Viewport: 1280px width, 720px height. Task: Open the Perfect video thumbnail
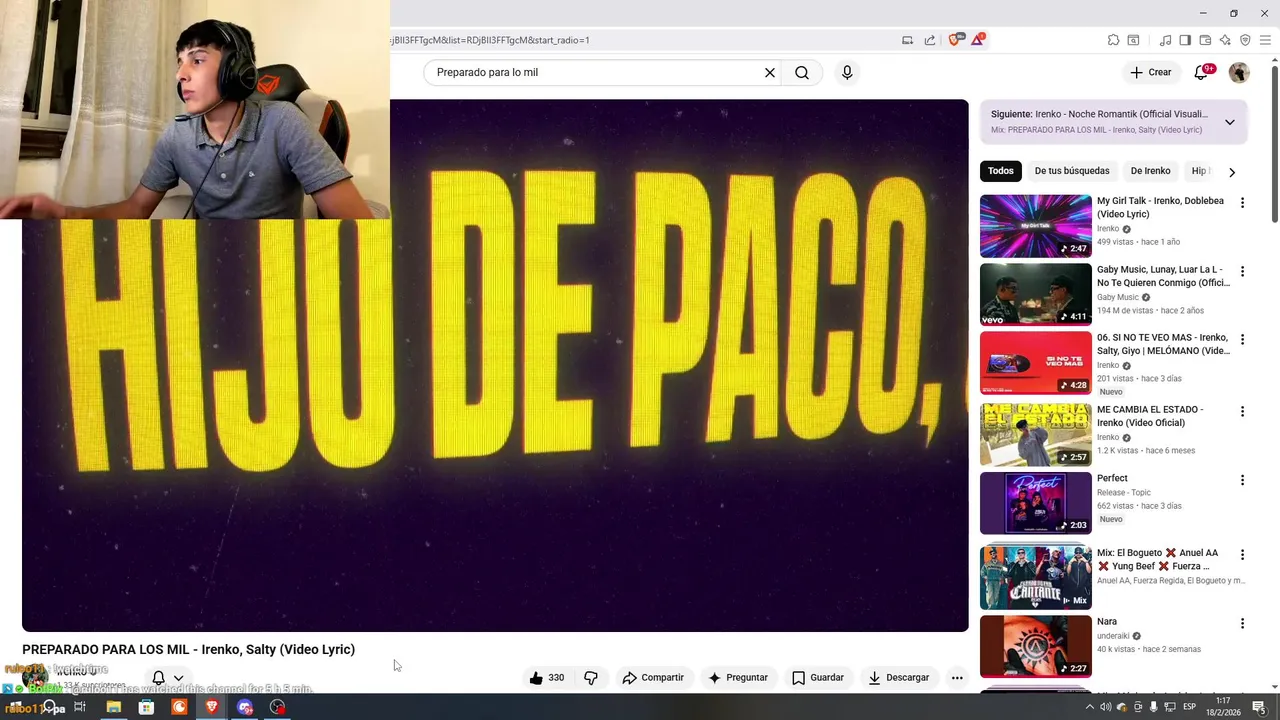1036,504
